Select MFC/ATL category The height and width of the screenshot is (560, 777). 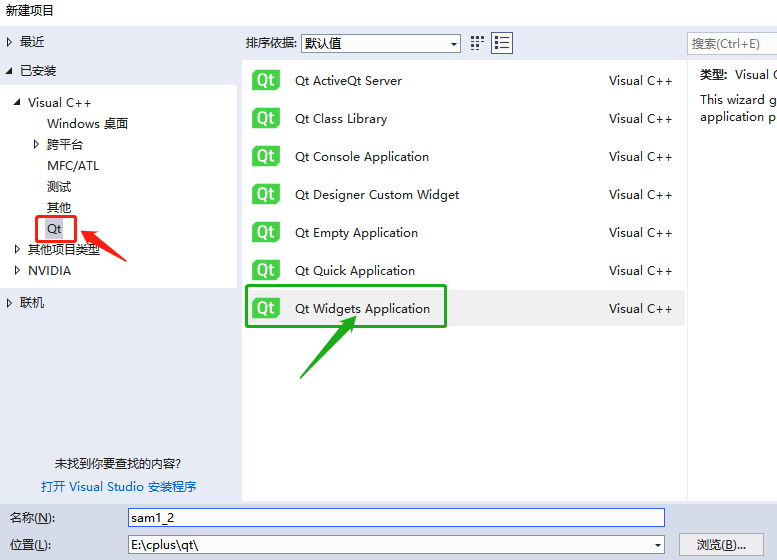click(x=73, y=166)
